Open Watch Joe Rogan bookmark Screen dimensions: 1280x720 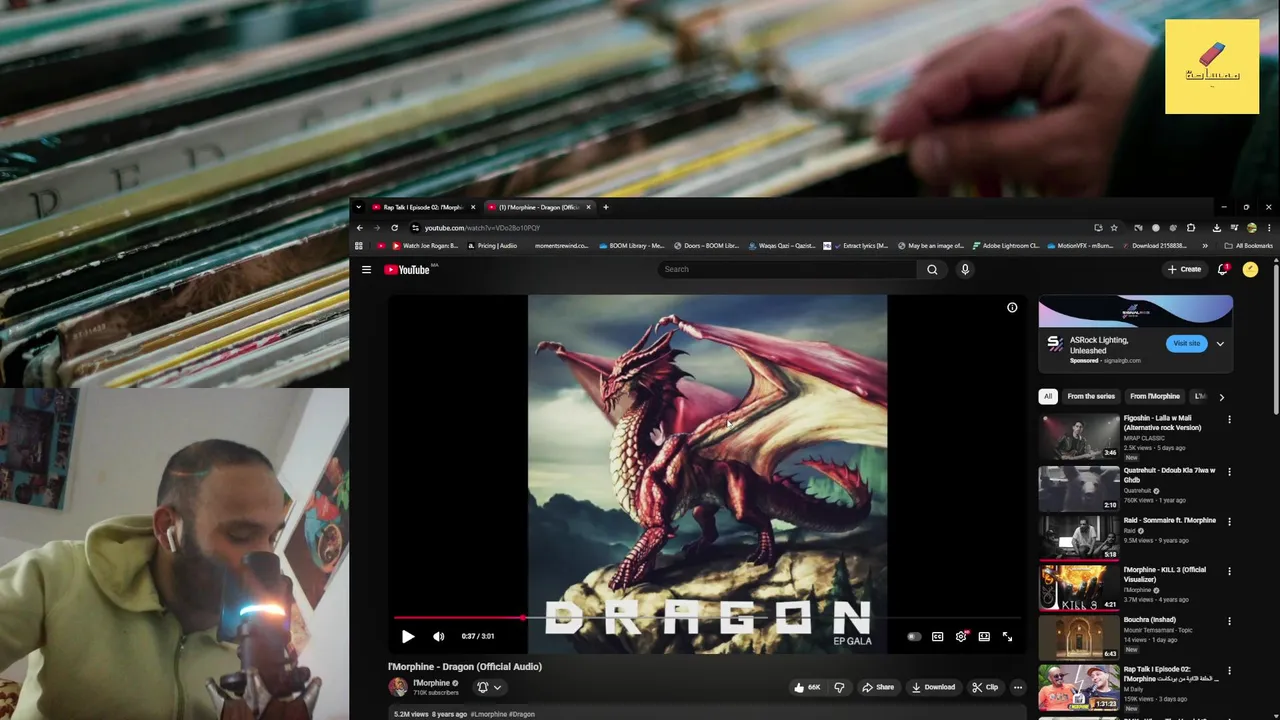pos(425,245)
